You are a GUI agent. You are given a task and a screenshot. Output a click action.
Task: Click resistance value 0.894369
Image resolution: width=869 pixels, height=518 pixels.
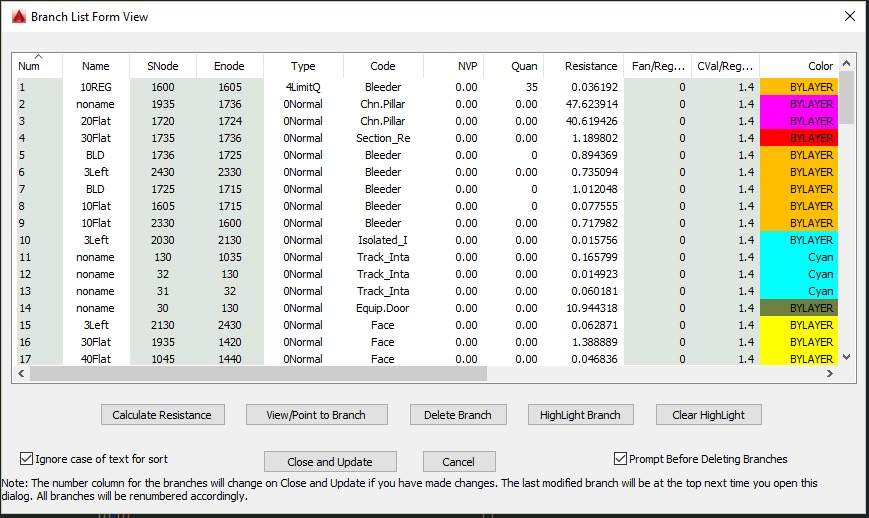pyautogui.click(x=595, y=155)
